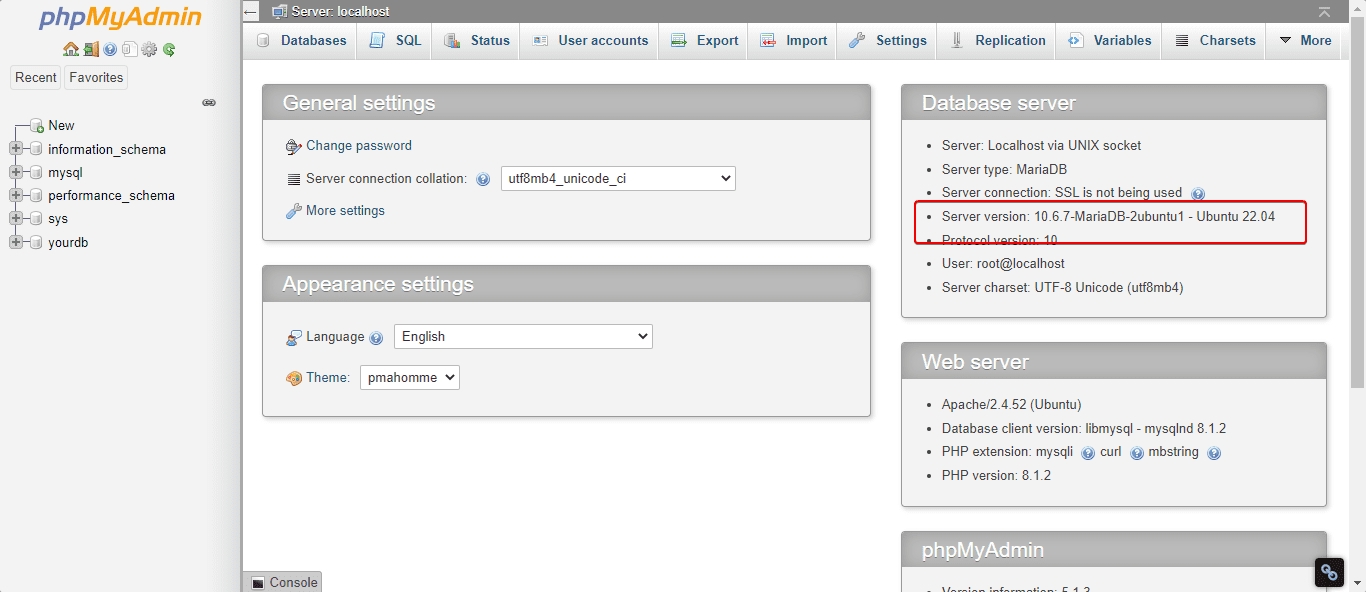Viewport: 1366px width, 592px height.
Task: Open navigation panel settings gear icon
Action: coord(149,49)
